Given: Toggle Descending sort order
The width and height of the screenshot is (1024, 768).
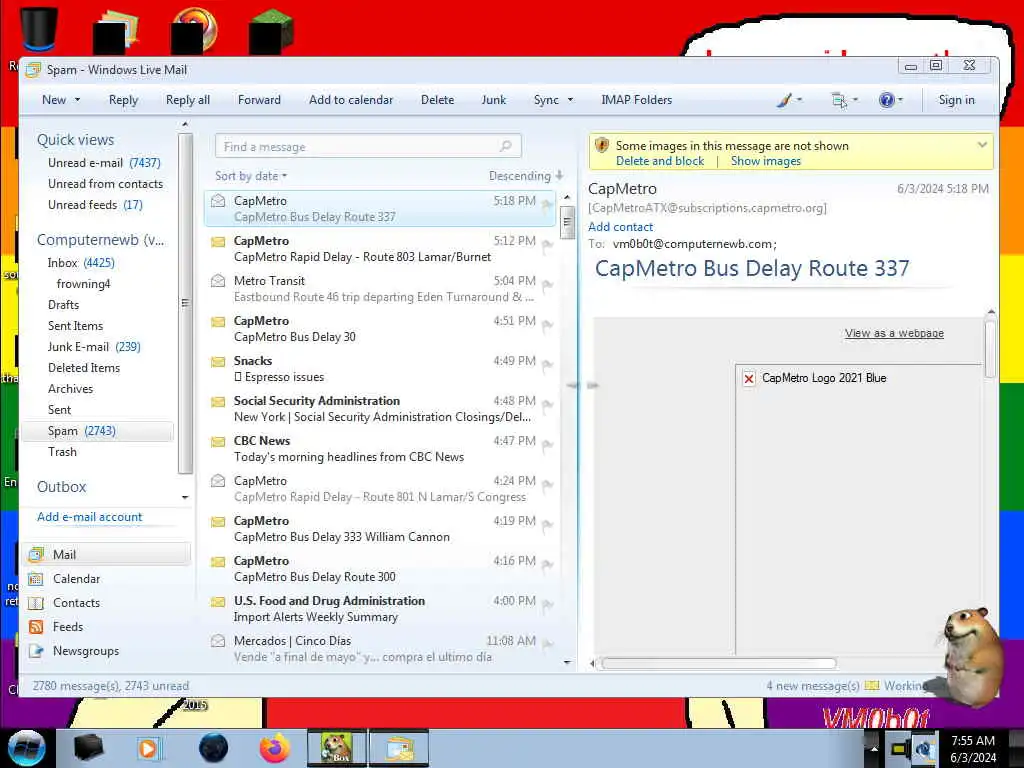Looking at the screenshot, I should [526, 176].
